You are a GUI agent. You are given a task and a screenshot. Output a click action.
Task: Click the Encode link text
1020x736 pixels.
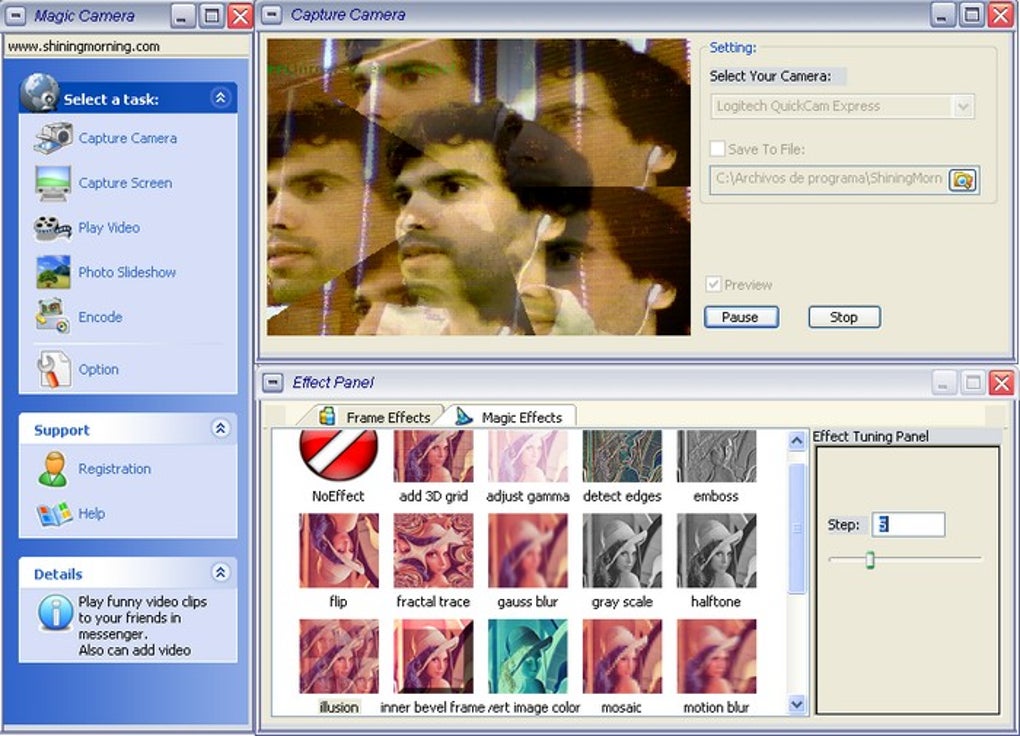point(100,317)
